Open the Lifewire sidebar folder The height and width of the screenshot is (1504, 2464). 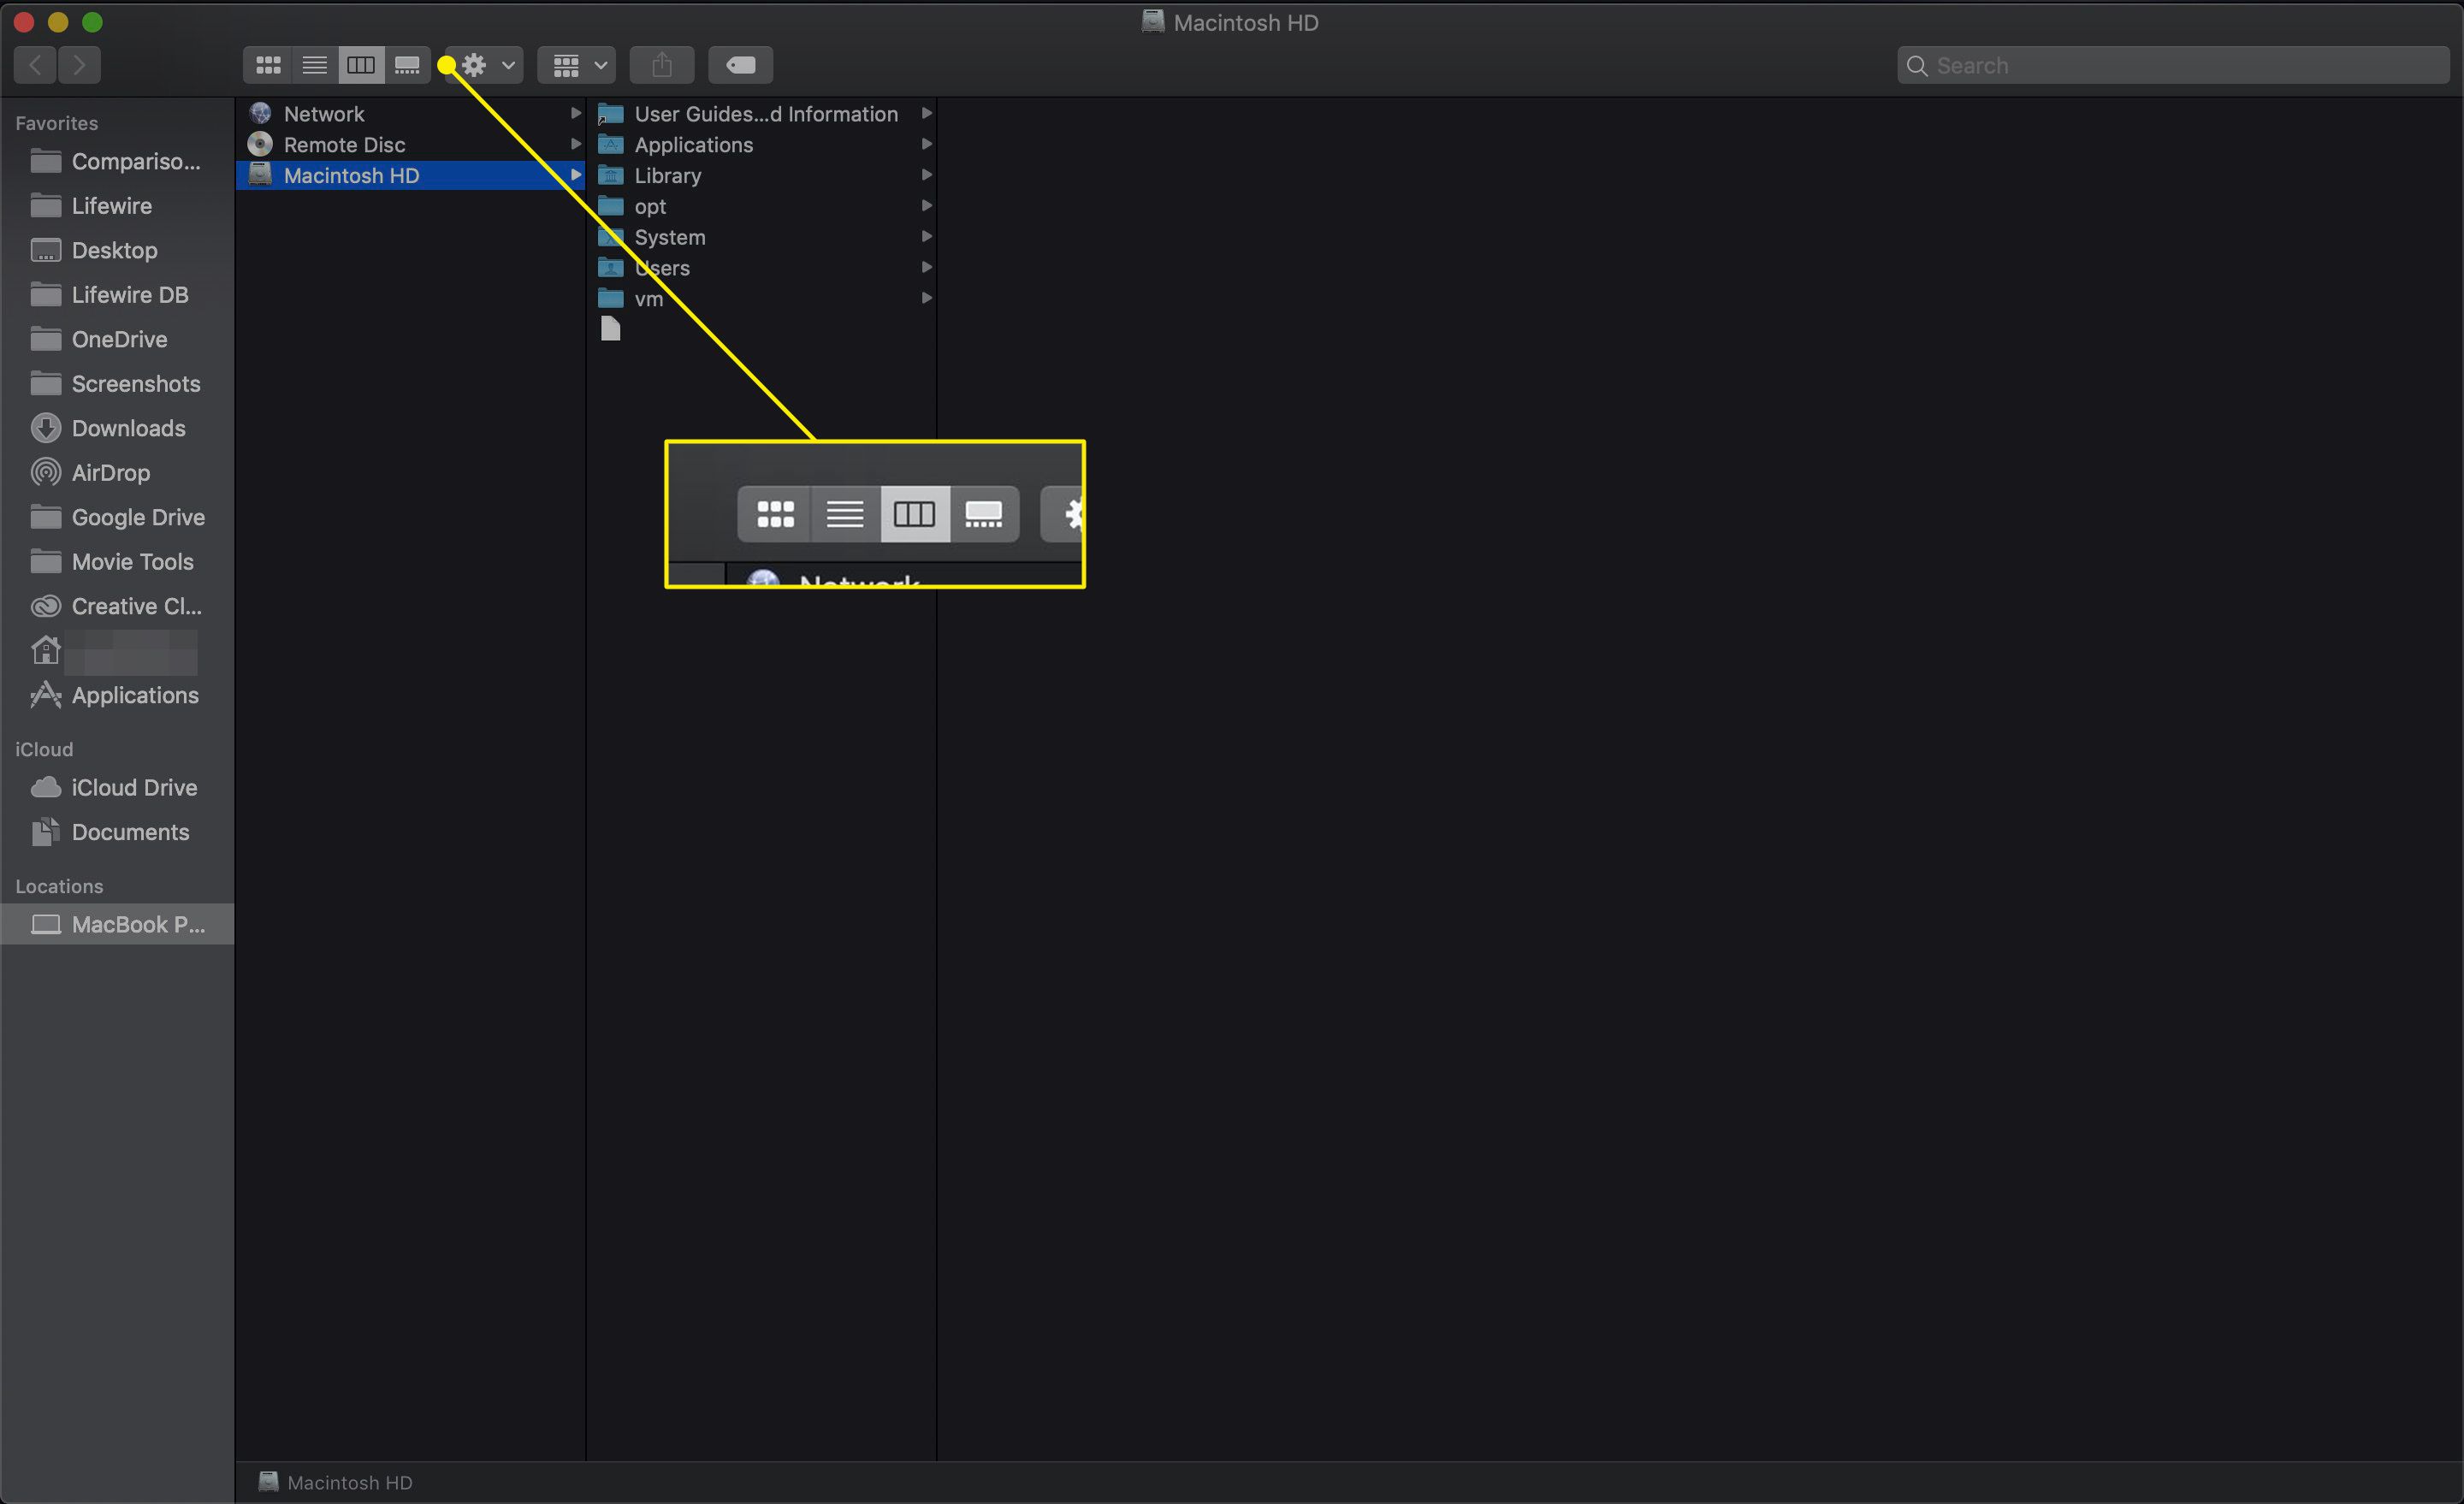[117, 206]
